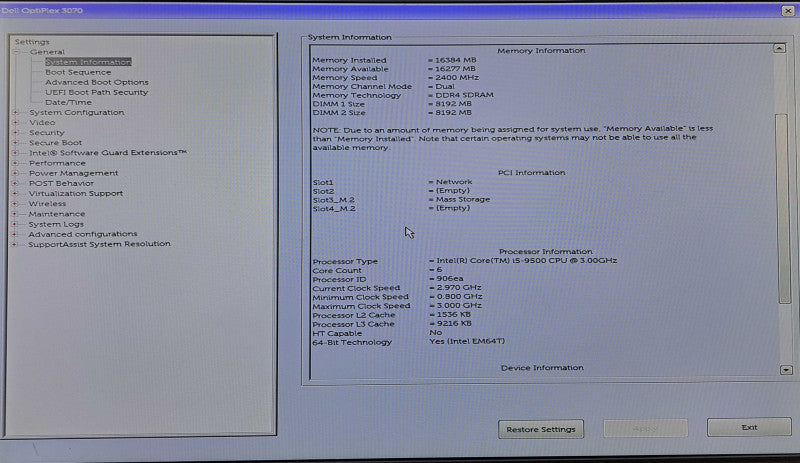This screenshot has height=463, width=800.
Task: Select the System Logs label
Action: click(56, 224)
